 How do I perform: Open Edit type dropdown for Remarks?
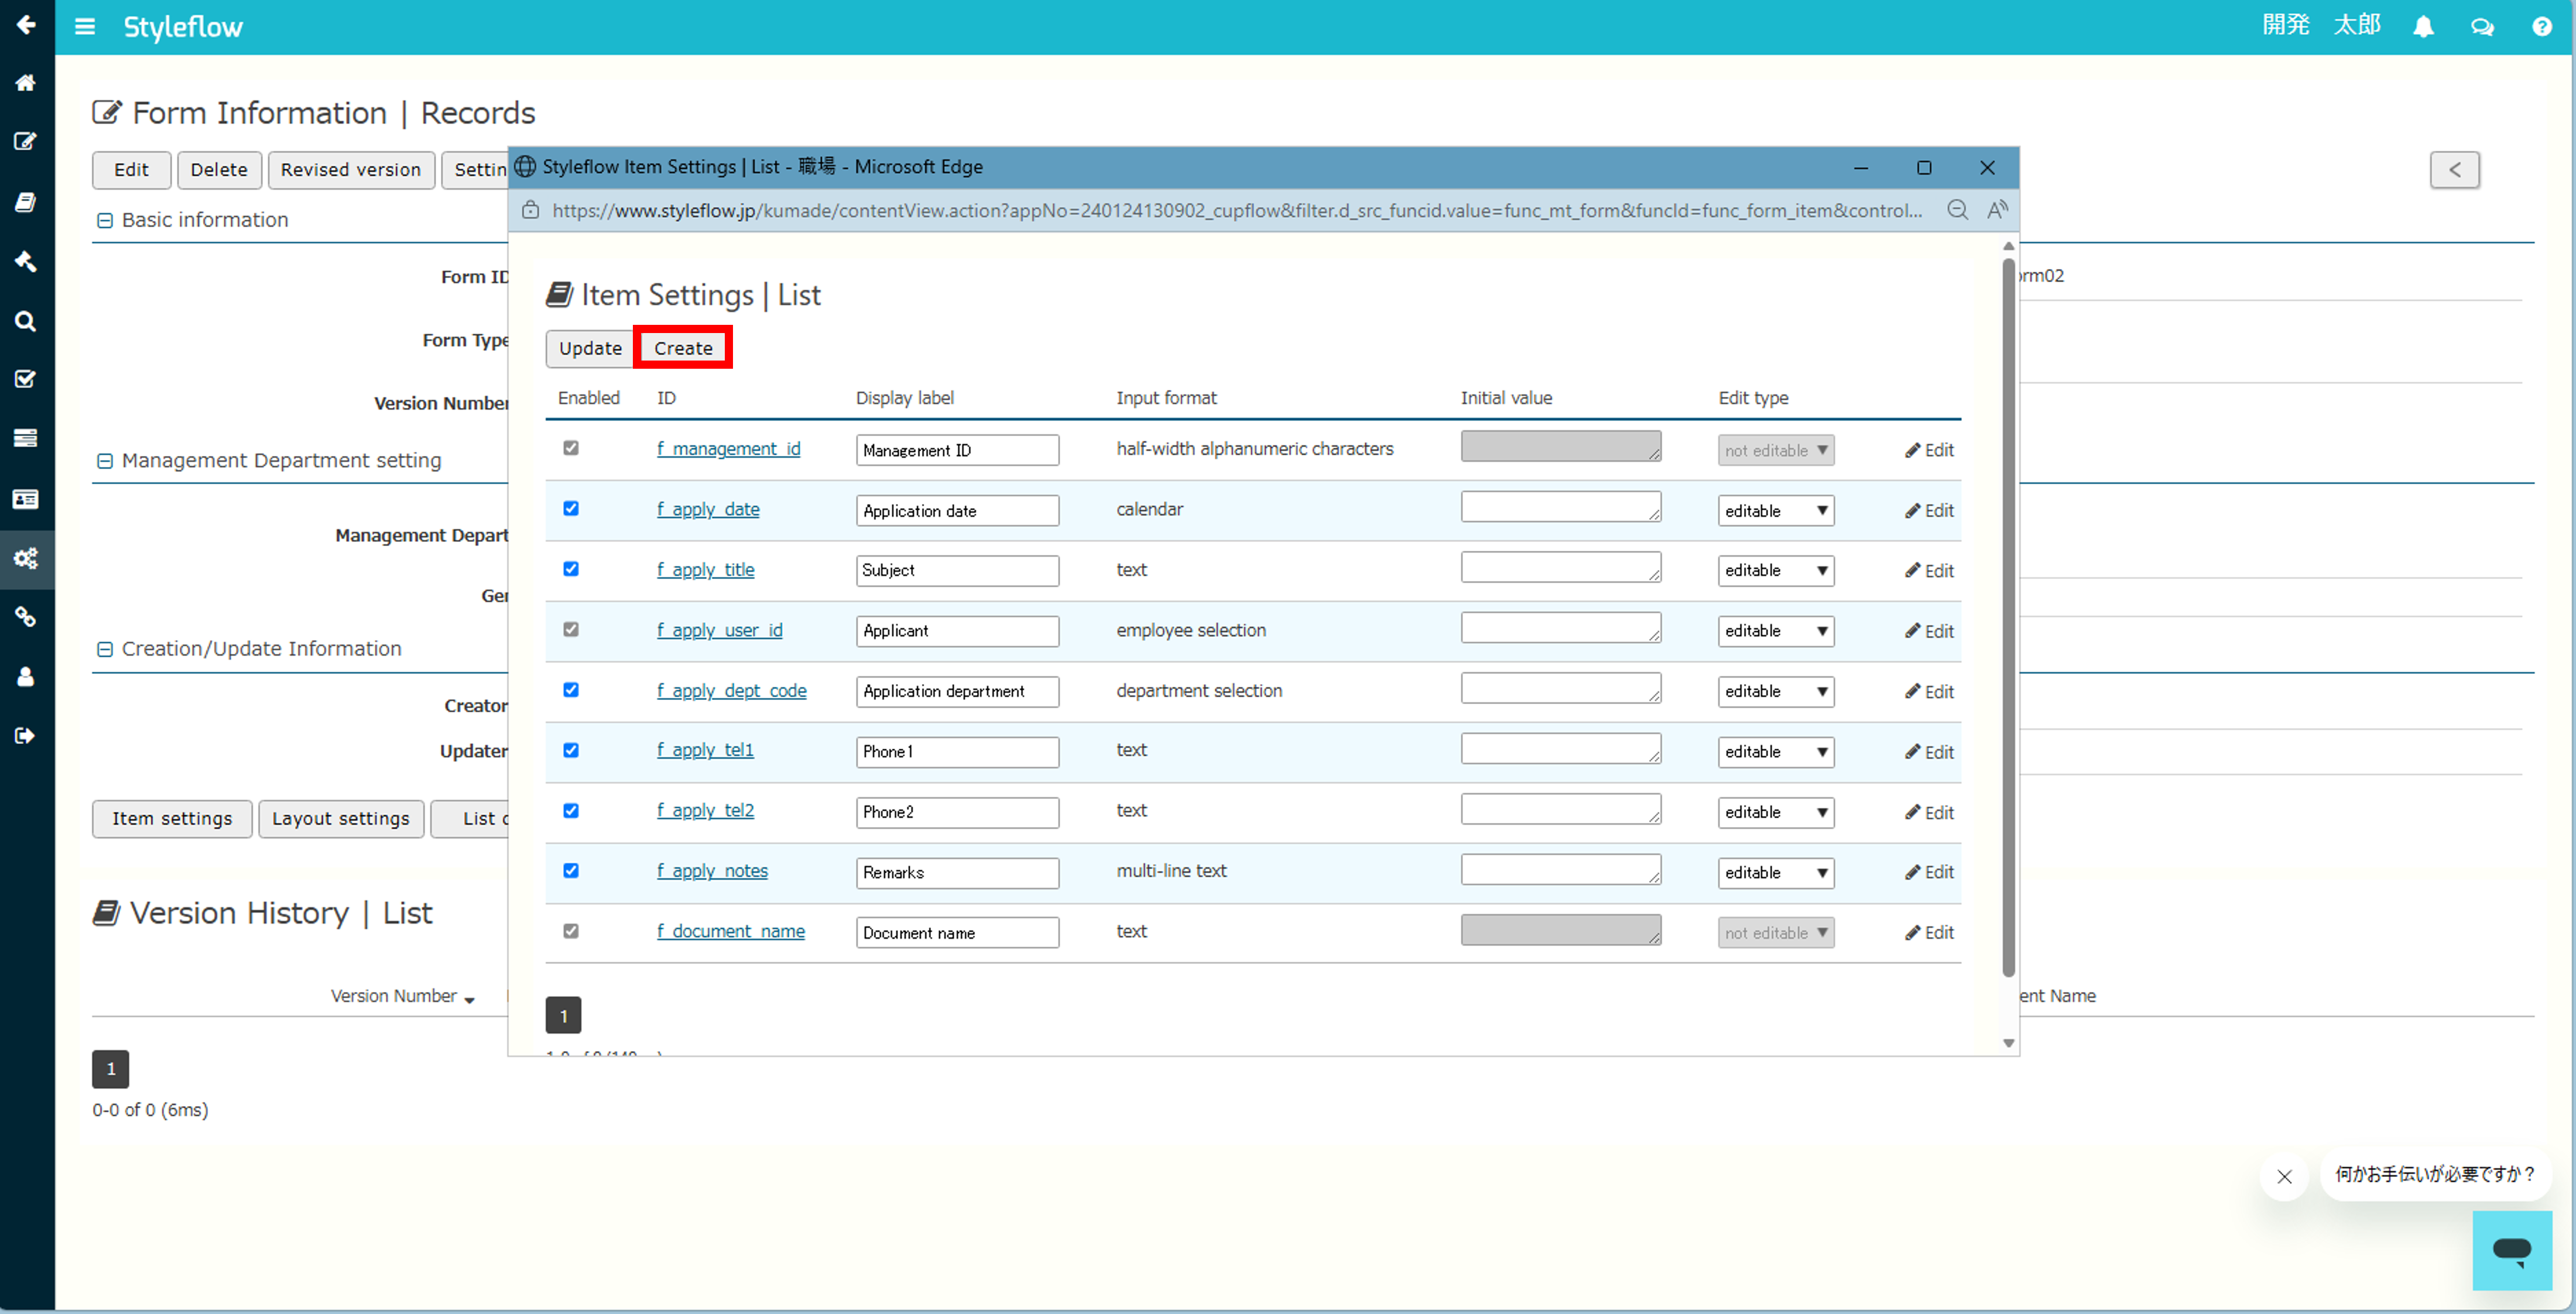pyautogui.click(x=1776, y=872)
